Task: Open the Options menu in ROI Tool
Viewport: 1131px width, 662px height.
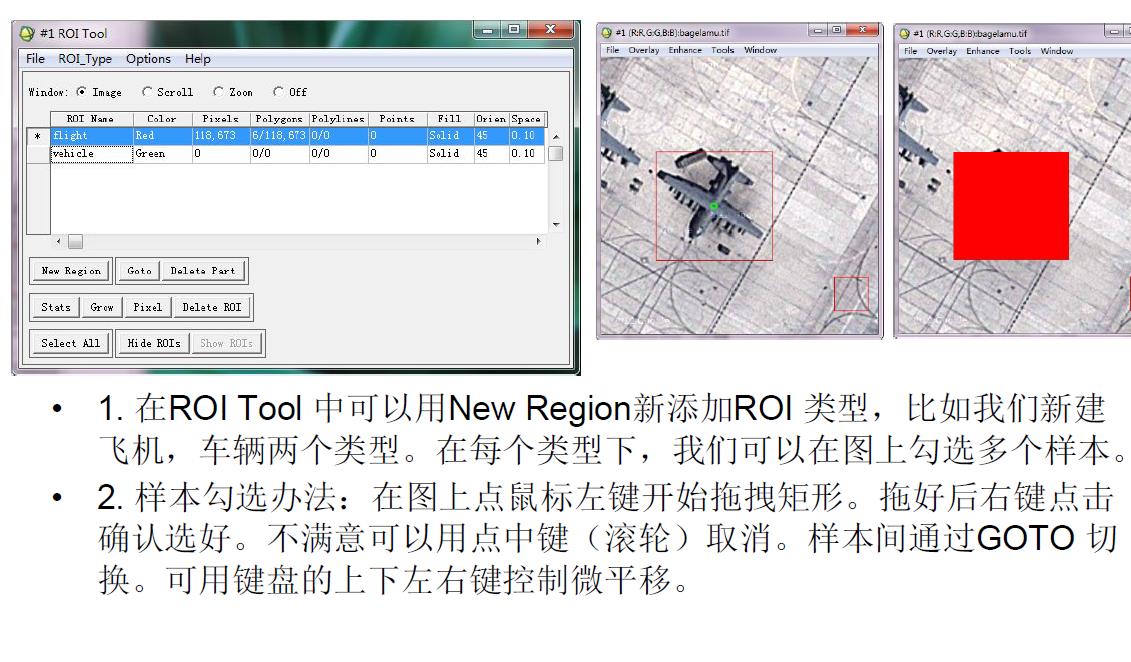Action: [x=149, y=59]
